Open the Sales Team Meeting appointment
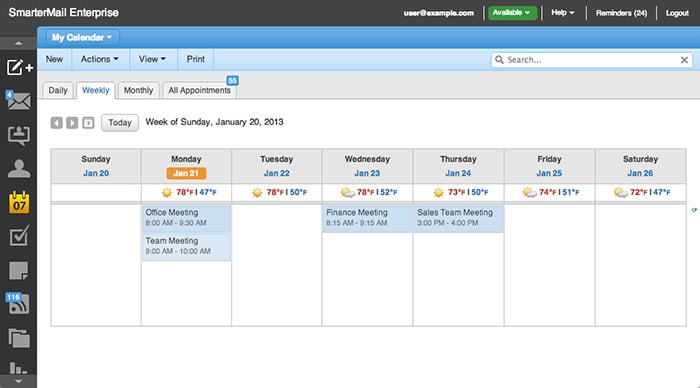Viewport: 700px width, 388px height. [458, 218]
